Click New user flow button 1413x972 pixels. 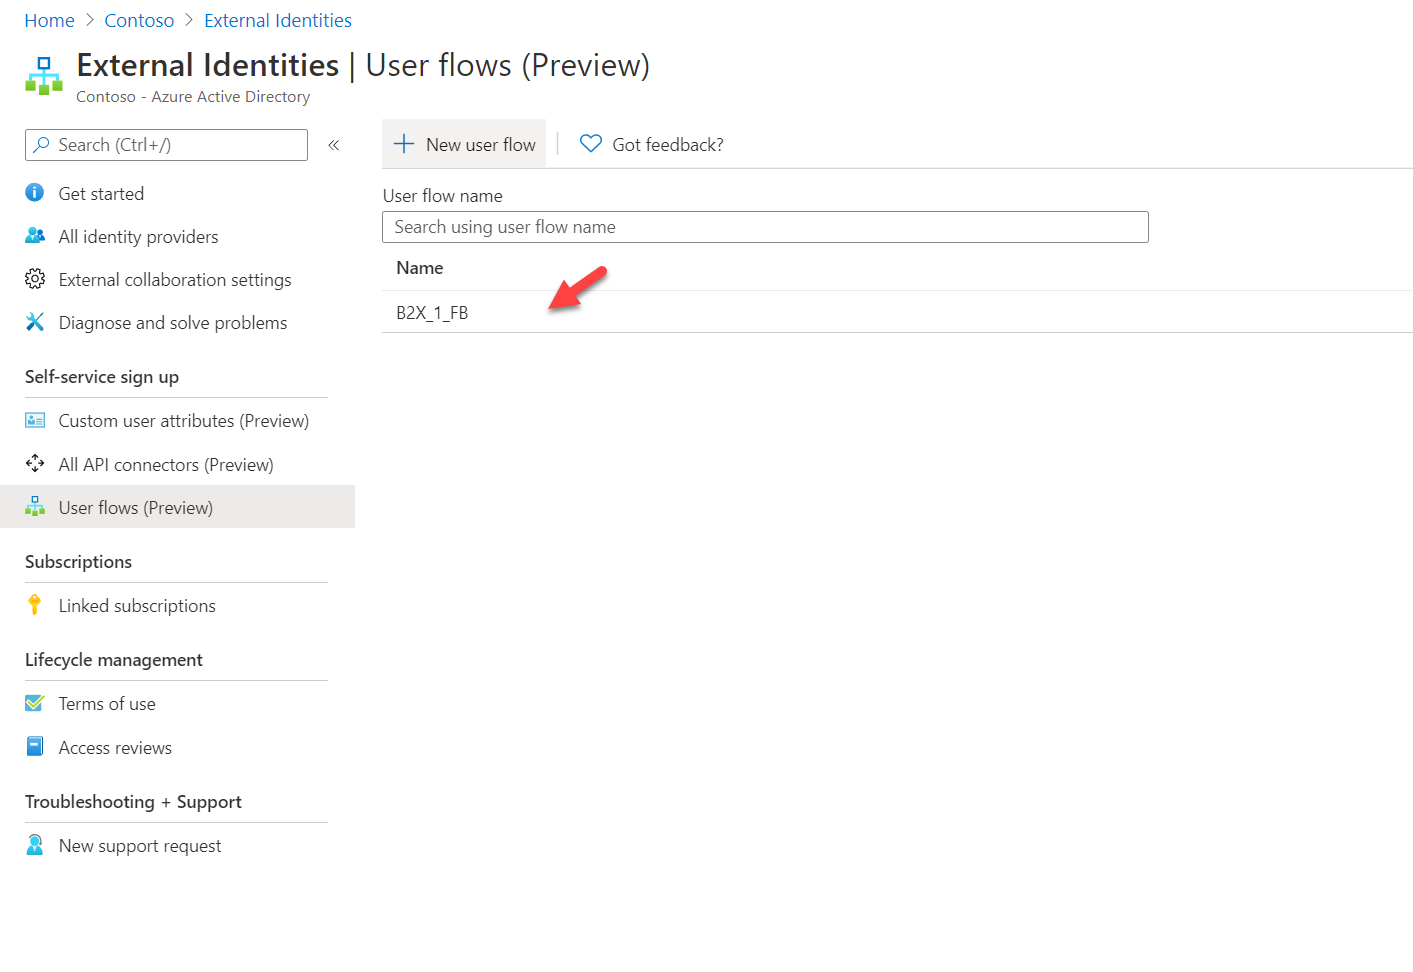(464, 144)
